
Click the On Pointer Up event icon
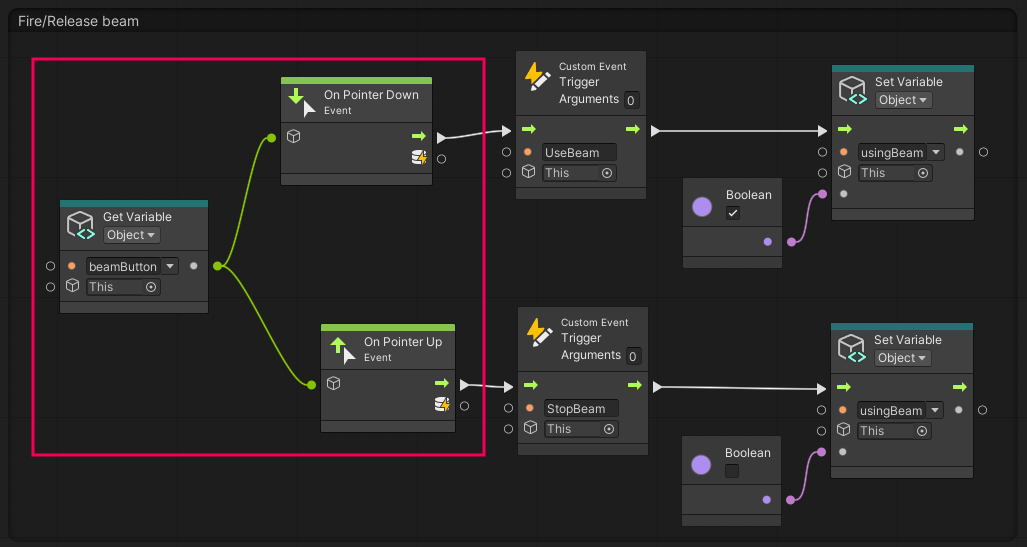[x=343, y=349]
